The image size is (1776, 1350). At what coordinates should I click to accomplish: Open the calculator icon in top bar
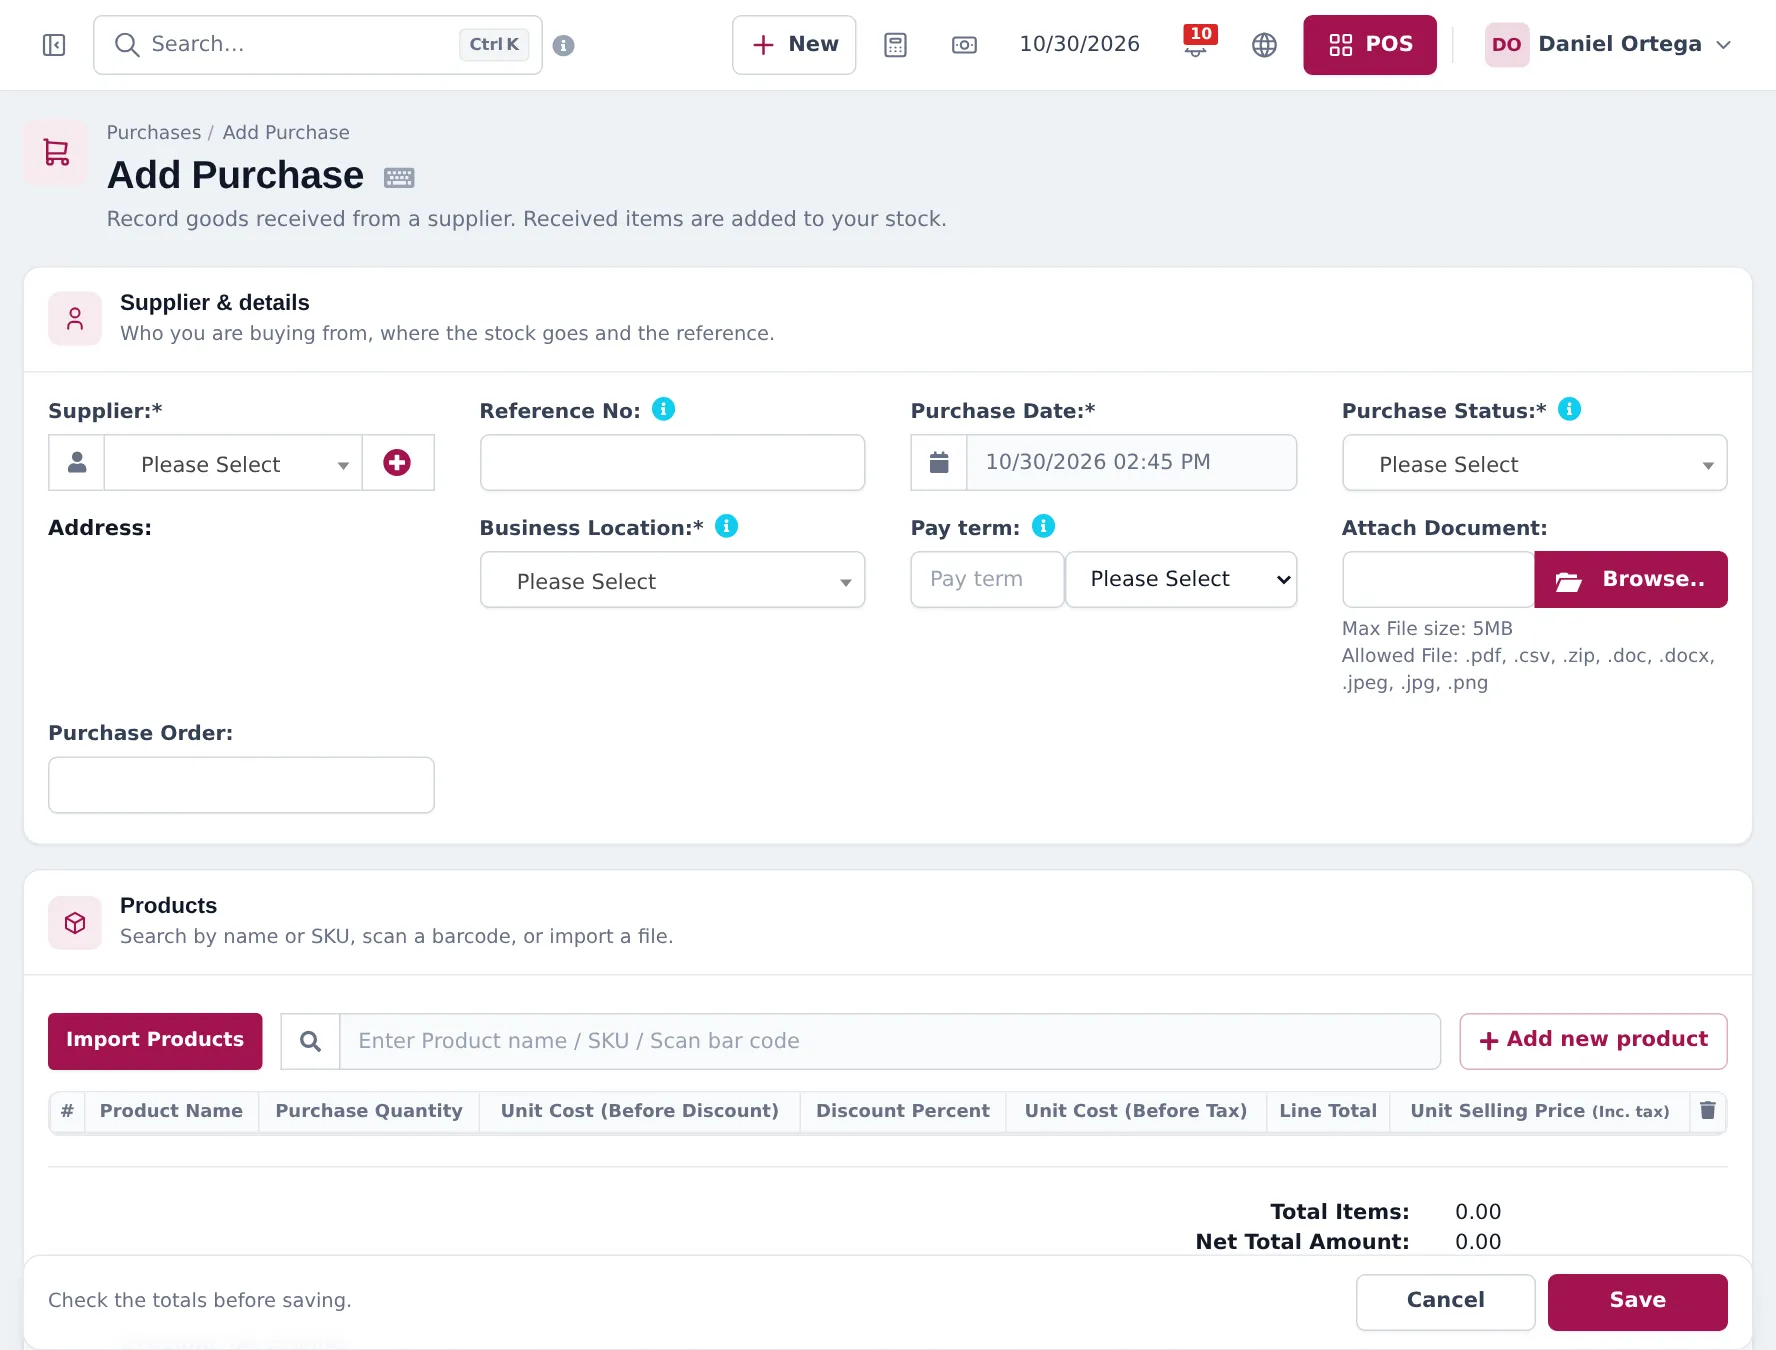(895, 45)
